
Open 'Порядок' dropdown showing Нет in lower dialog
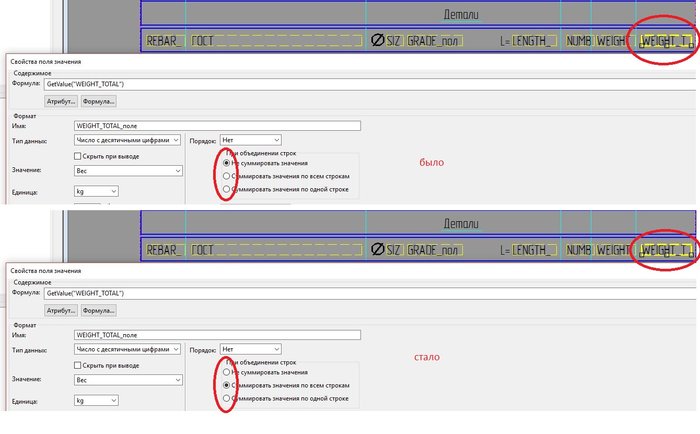pyautogui.click(x=250, y=349)
